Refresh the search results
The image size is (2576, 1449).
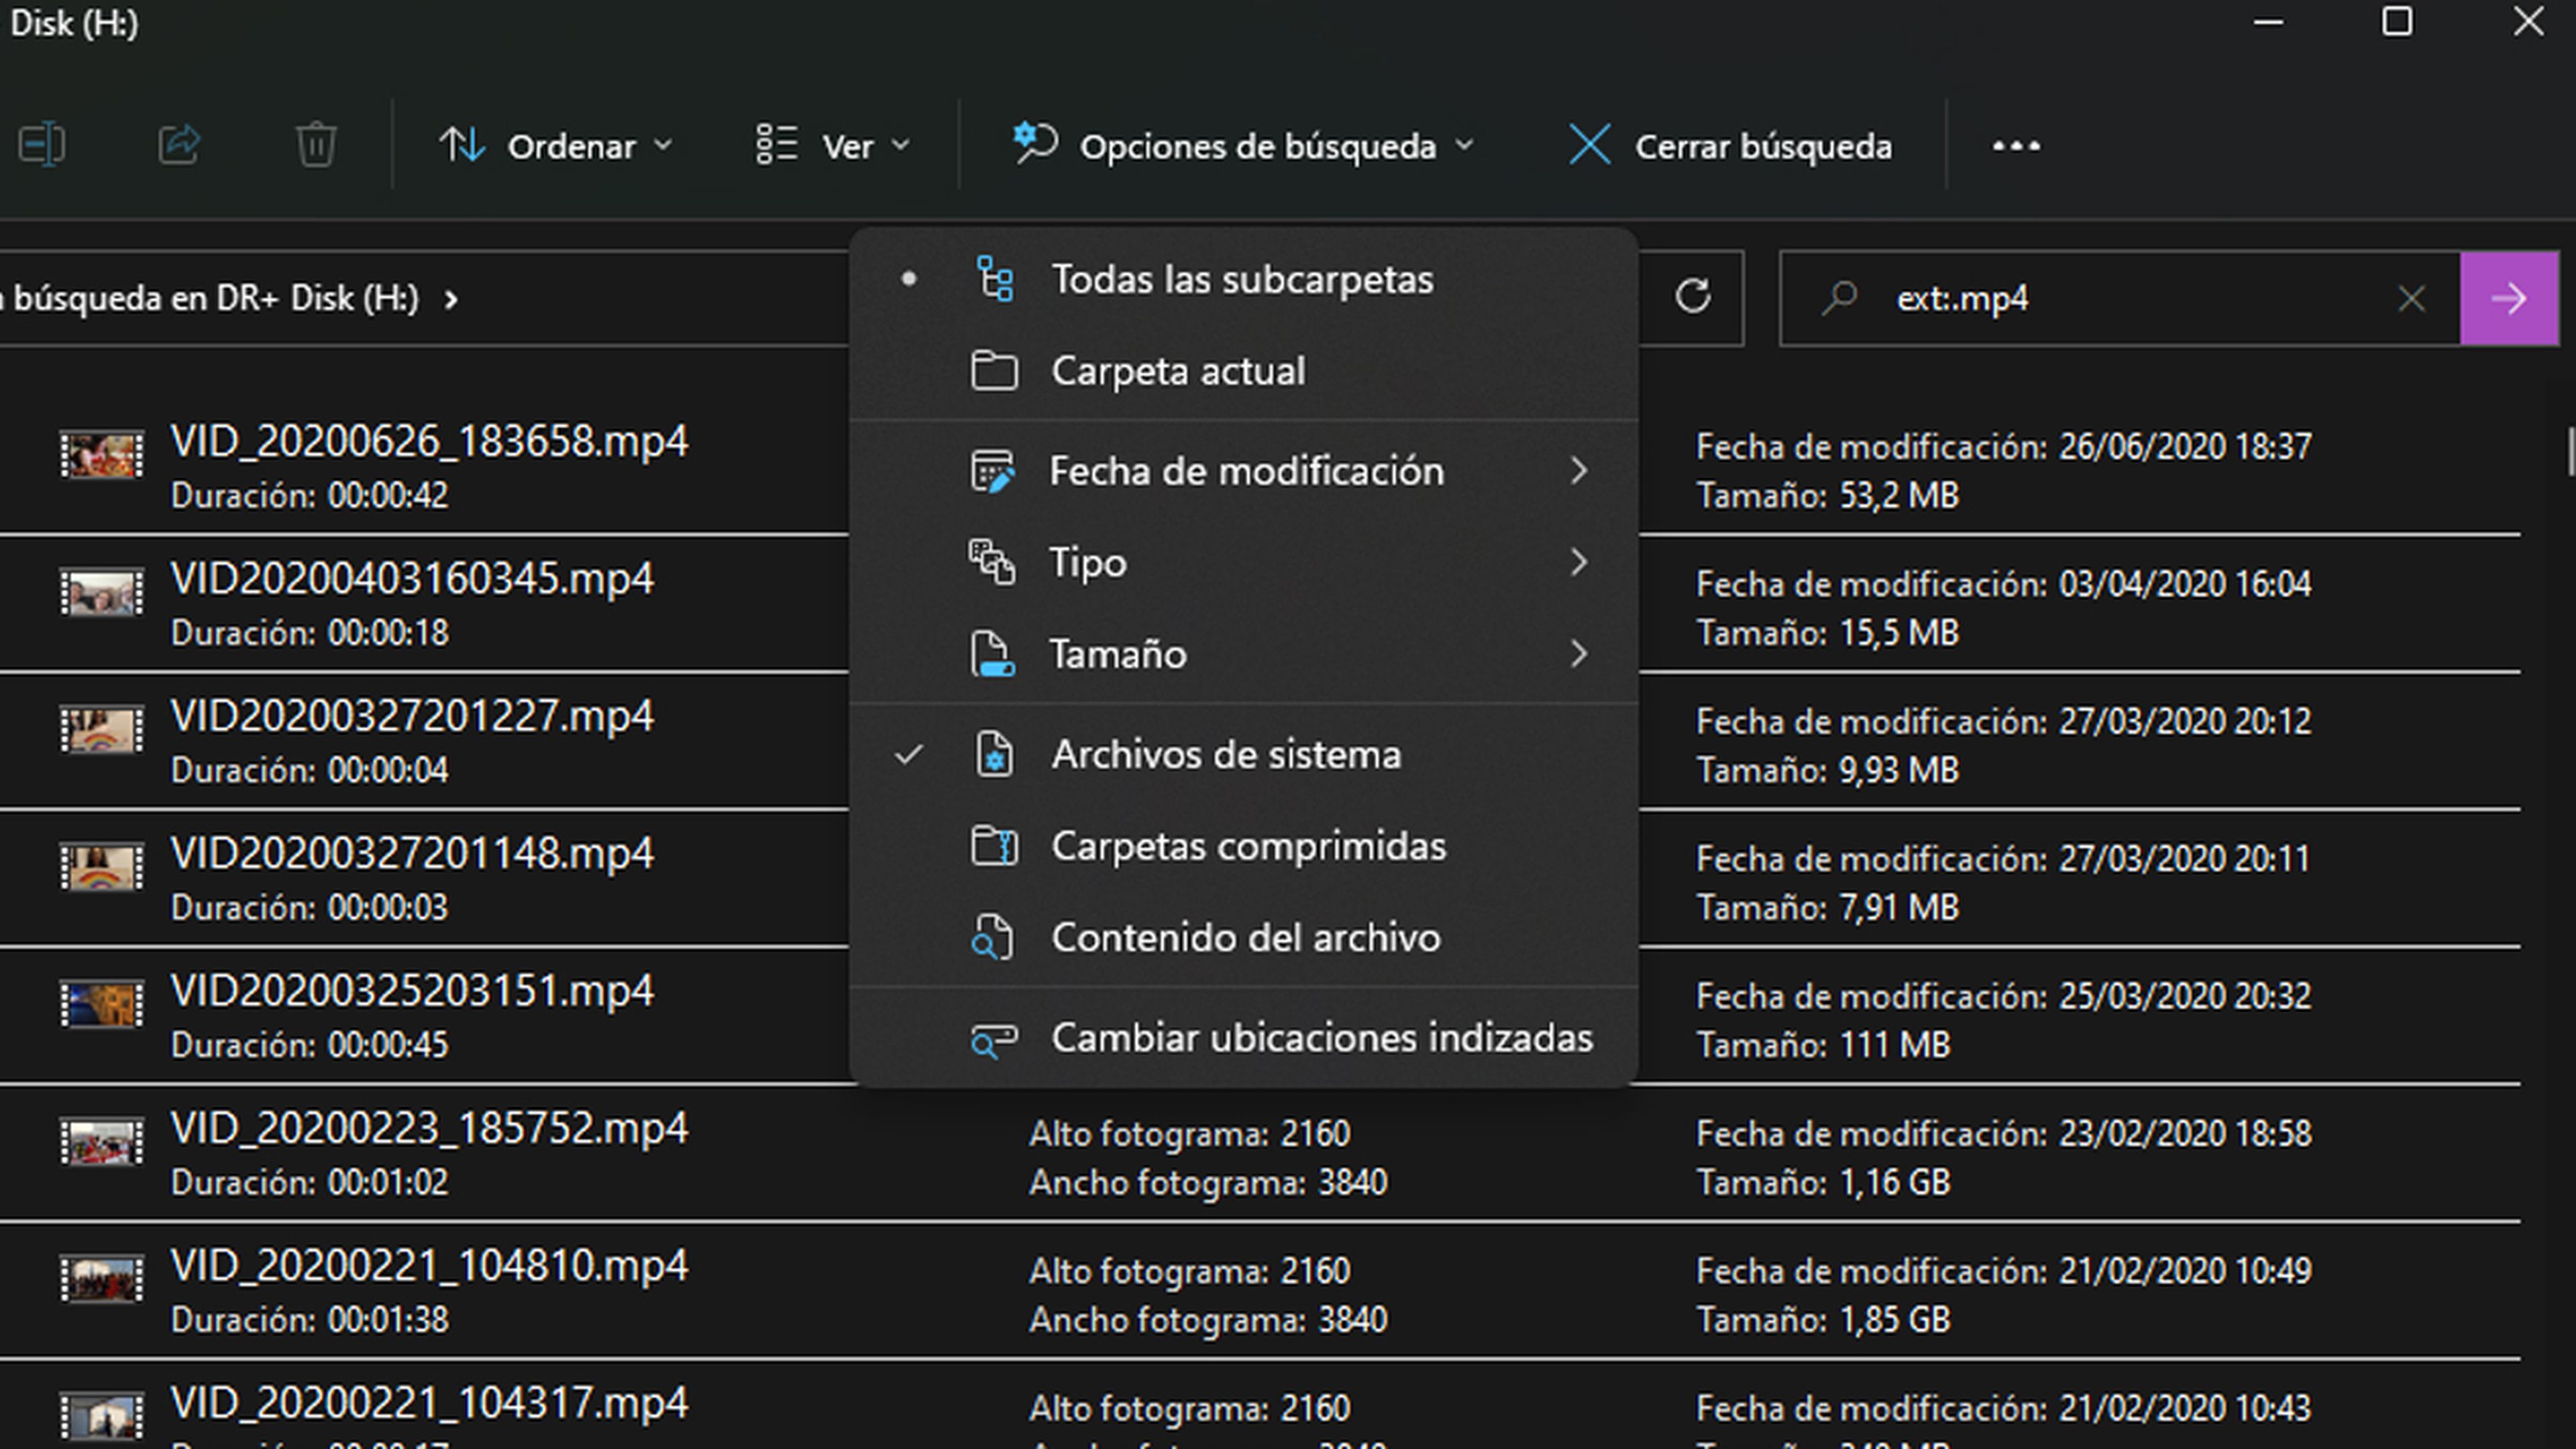point(1692,297)
